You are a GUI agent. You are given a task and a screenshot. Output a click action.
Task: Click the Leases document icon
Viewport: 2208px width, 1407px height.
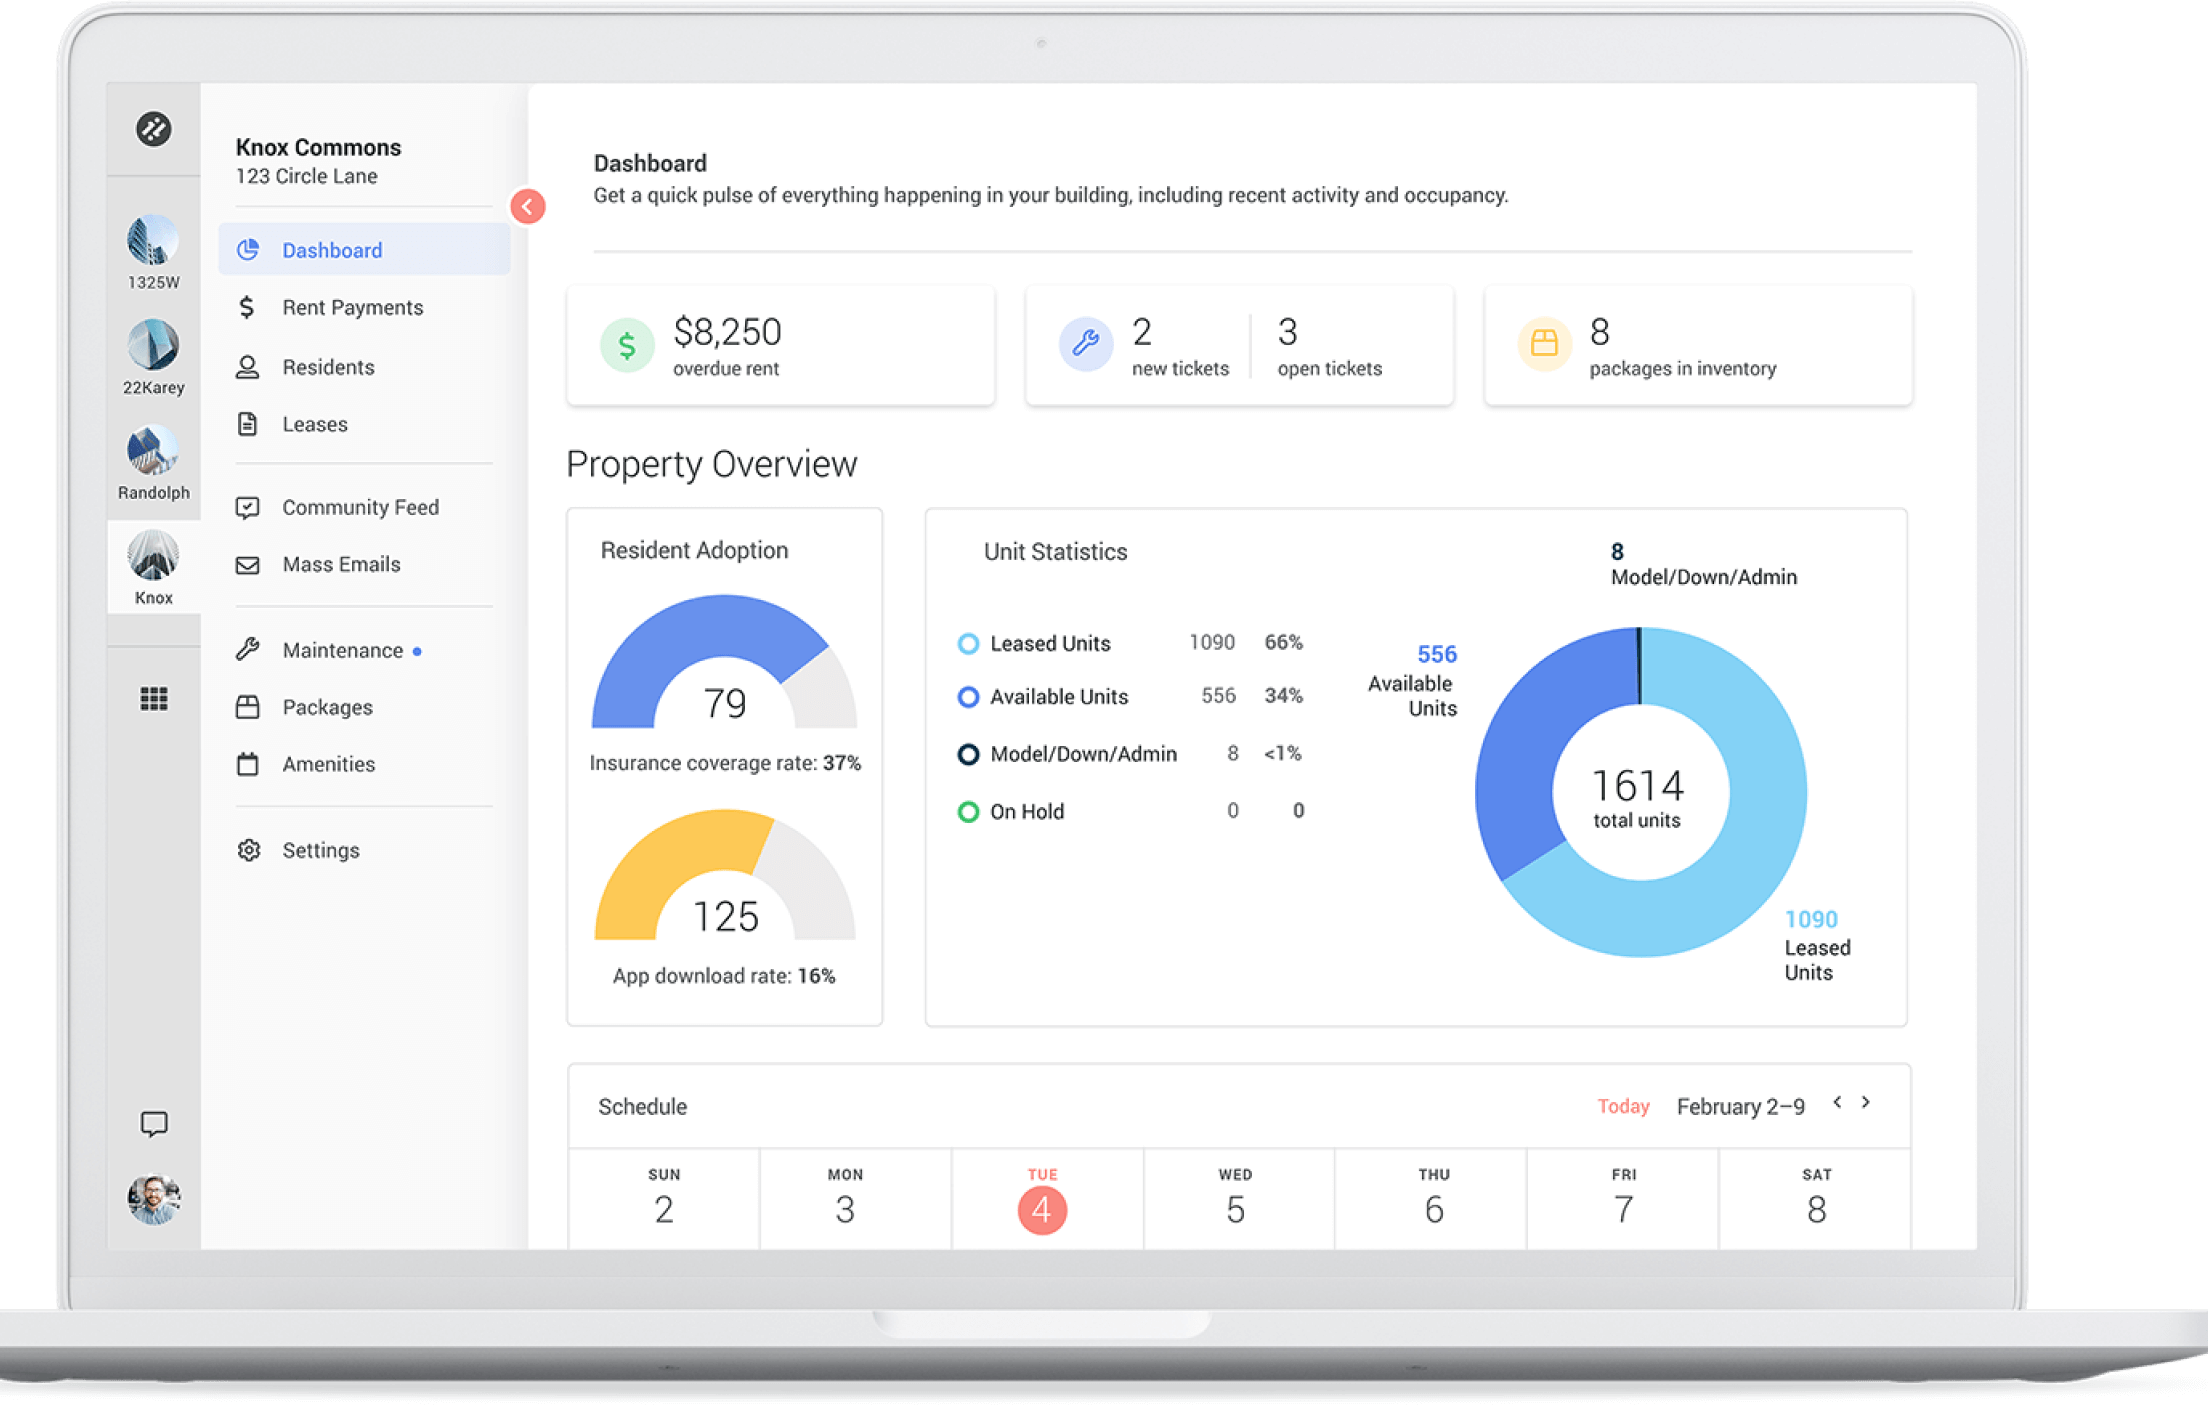pos(248,424)
